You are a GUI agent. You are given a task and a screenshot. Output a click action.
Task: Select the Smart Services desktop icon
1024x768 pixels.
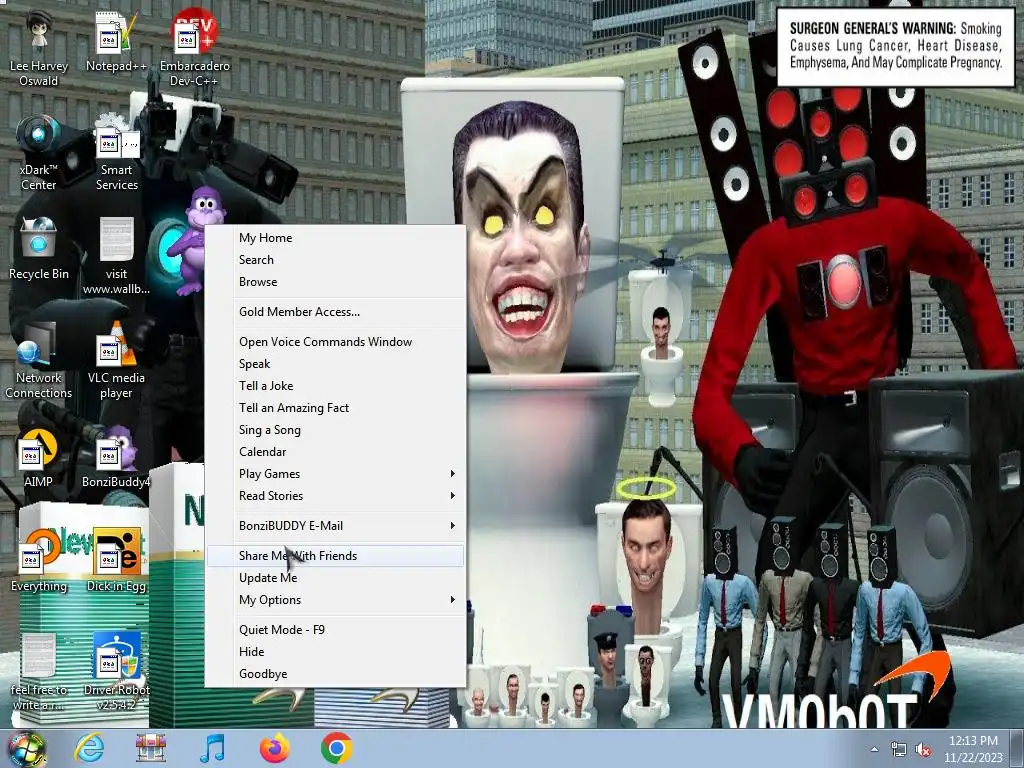pos(116,152)
